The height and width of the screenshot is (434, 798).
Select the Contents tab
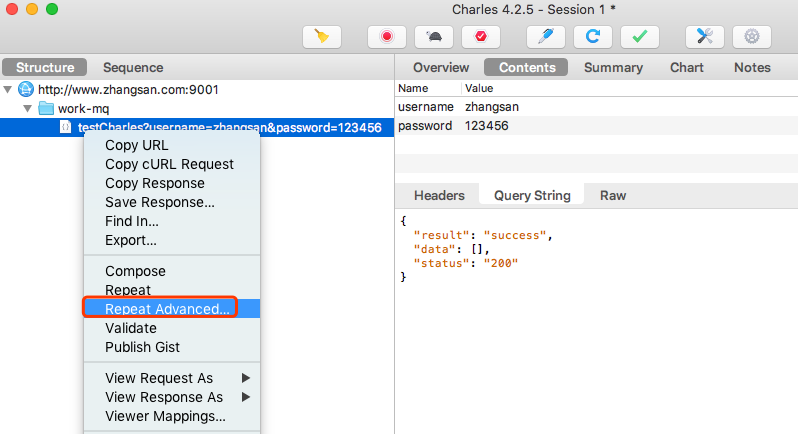tap(527, 67)
